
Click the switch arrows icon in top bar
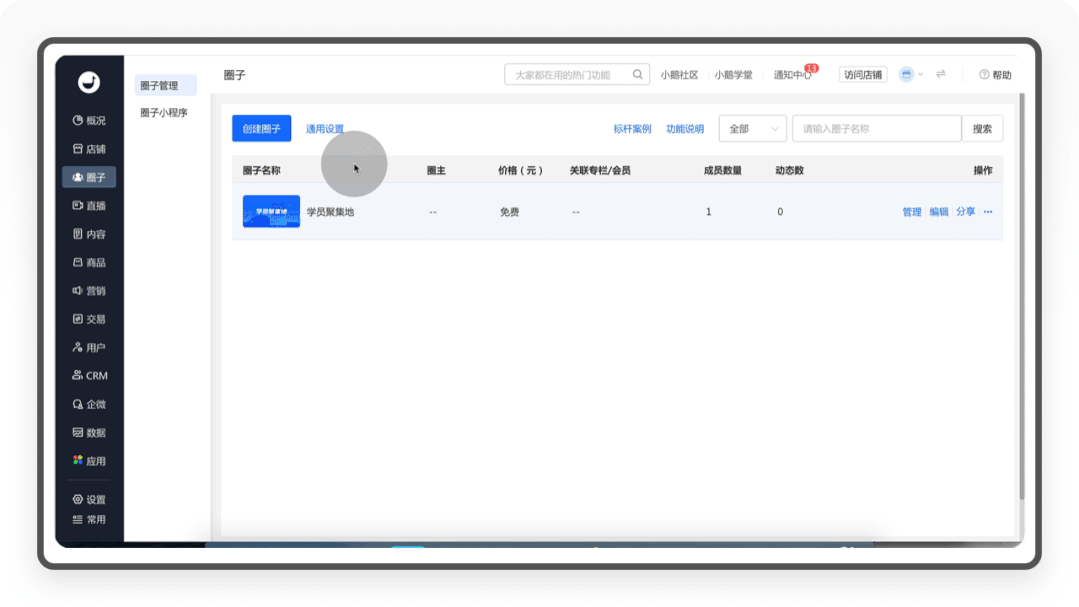click(x=941, y=74)
